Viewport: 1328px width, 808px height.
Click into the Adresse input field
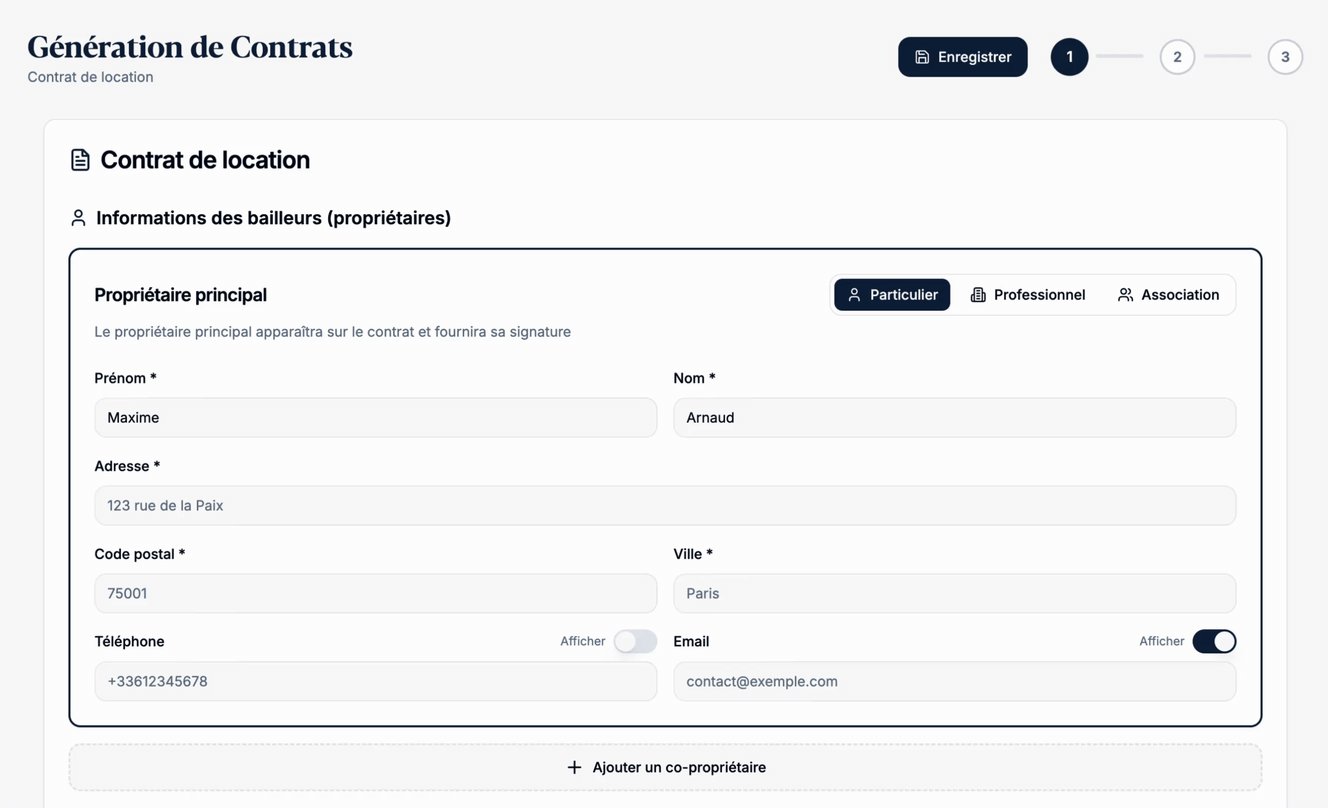click(665, 506)
